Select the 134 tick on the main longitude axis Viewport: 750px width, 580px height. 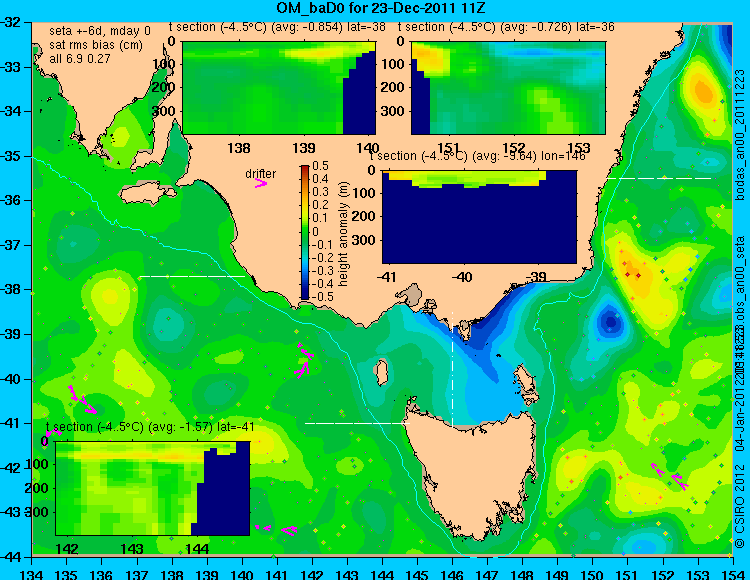32,574
